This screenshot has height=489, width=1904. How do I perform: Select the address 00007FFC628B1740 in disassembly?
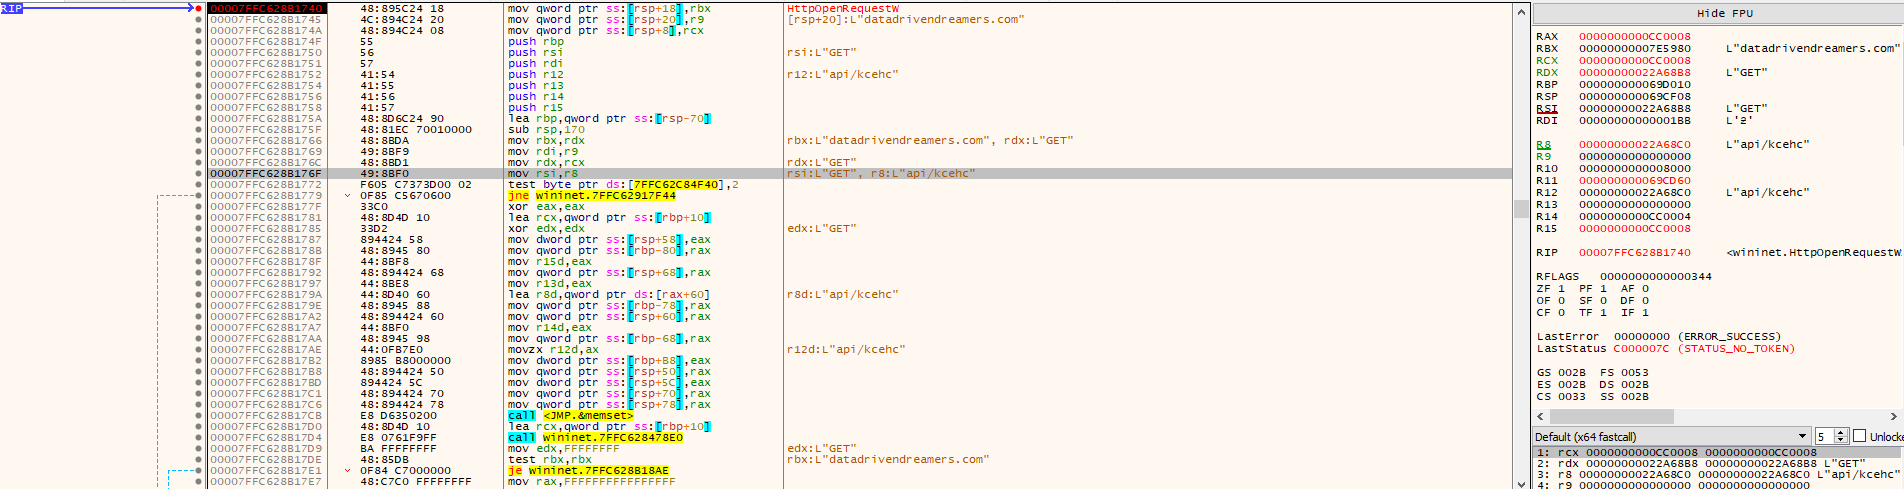pos(266,8)
